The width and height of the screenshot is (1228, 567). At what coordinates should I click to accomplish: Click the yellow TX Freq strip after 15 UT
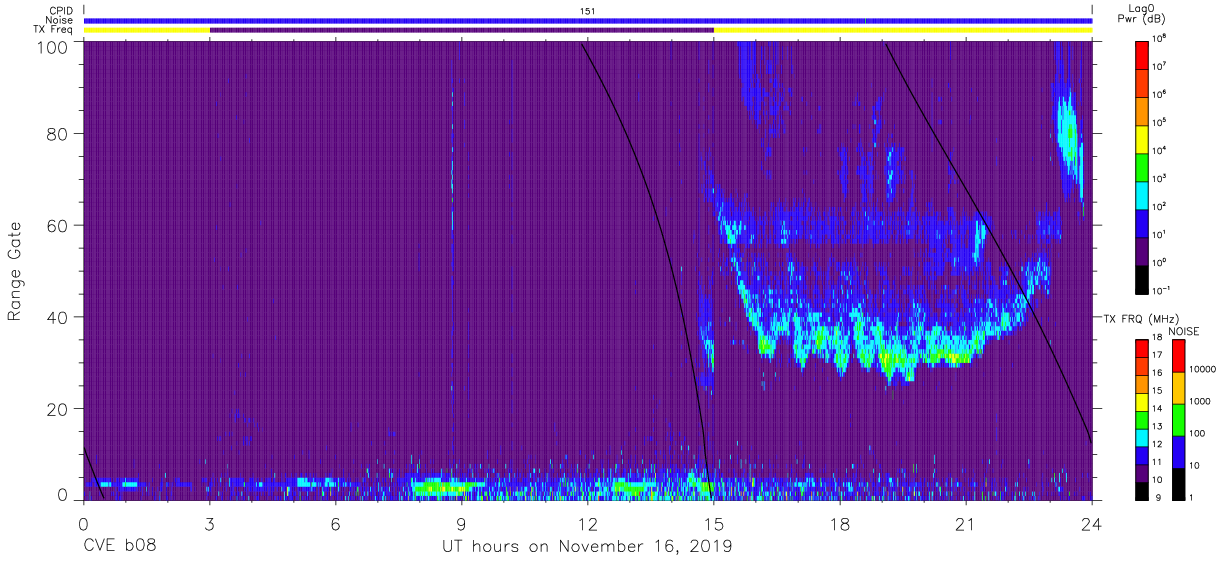point(903,30)
